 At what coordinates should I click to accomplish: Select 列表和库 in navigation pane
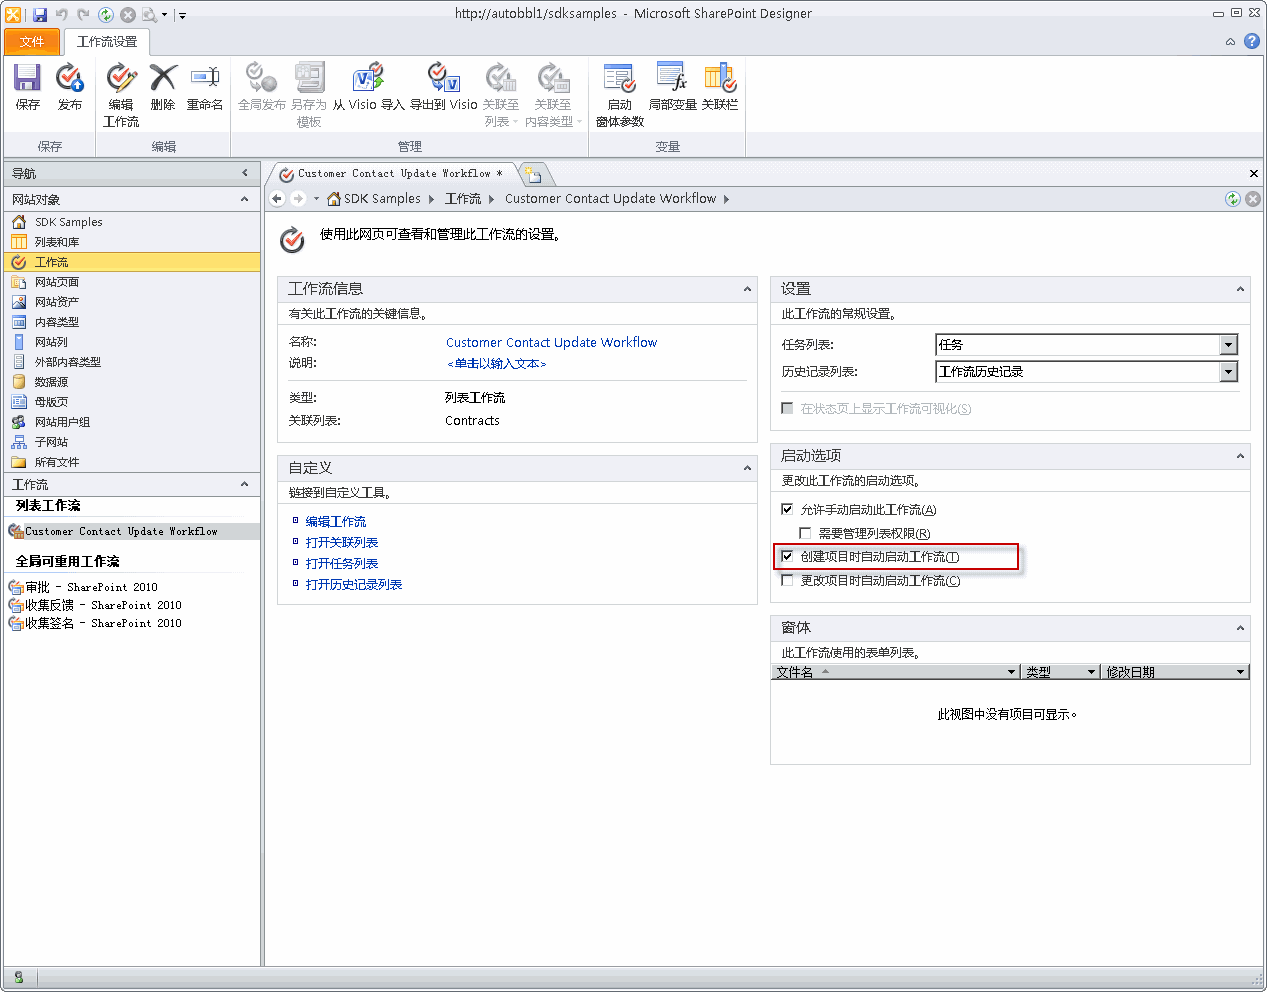pos(57,242)
